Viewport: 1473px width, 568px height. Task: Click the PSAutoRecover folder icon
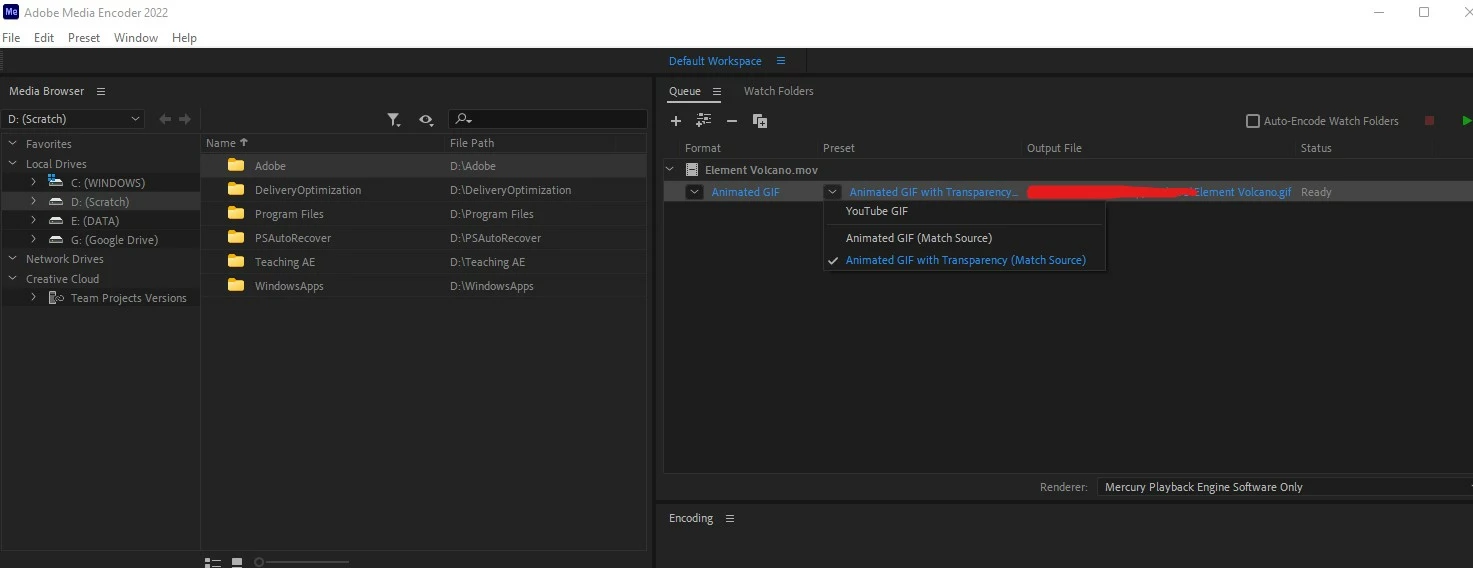coord(236,237)
